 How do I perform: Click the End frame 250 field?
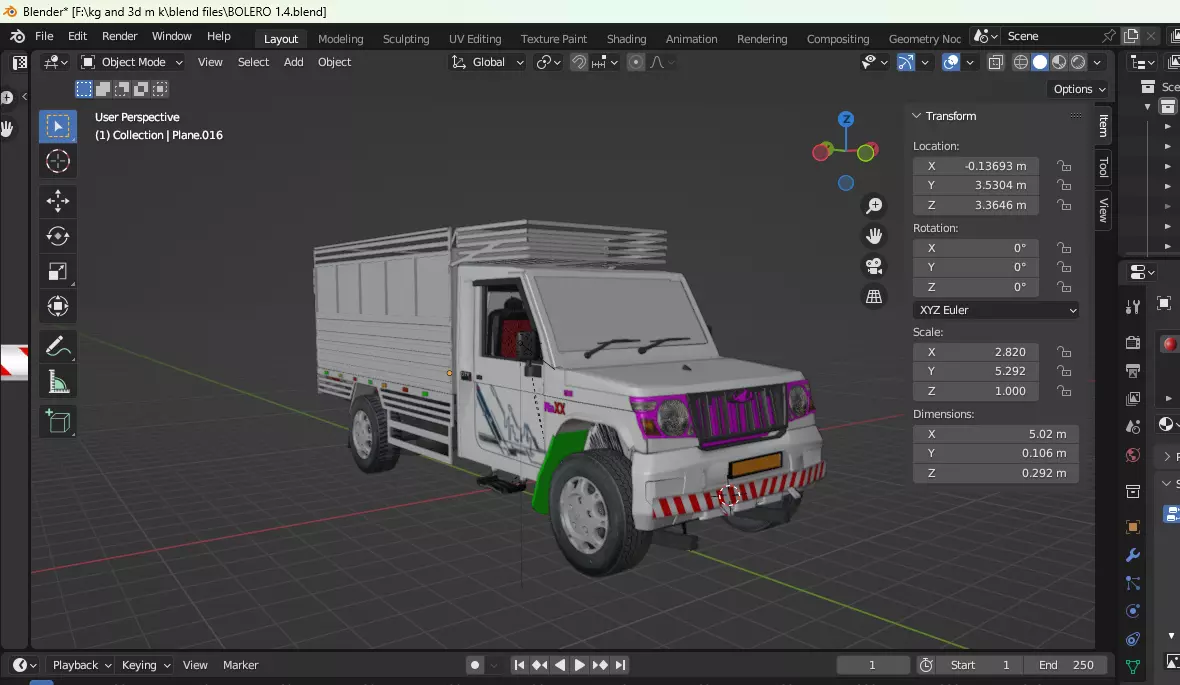(1066, 665)
